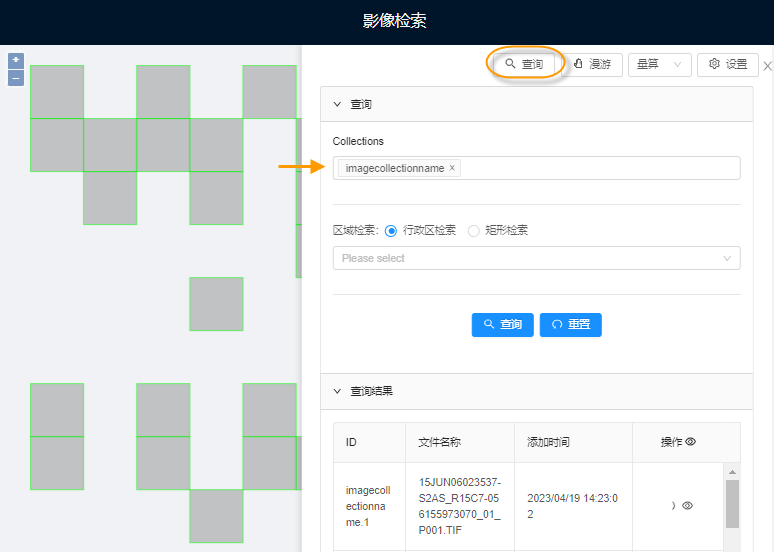774x552 pixels.
Task: Close the side panel with X
Action: (x=767, y=66)
